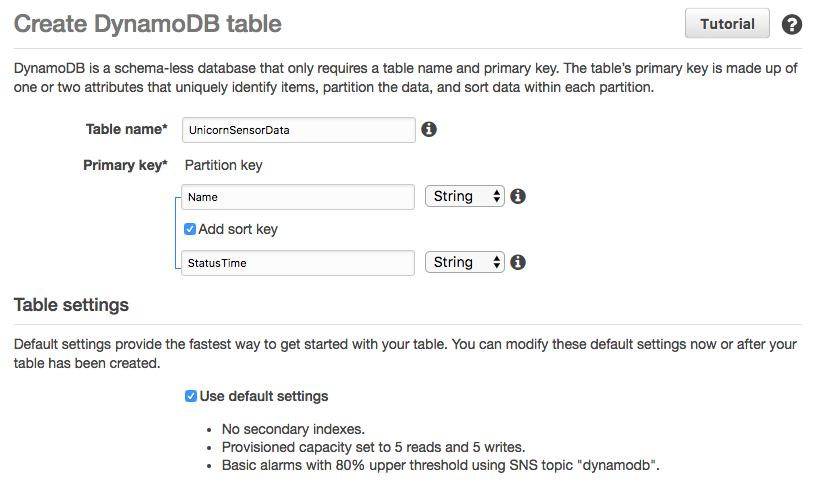Image resolution: width=814 pixels, height=482 pixels.
Task: Open the Tutorial button
Action: click(727, 24)
